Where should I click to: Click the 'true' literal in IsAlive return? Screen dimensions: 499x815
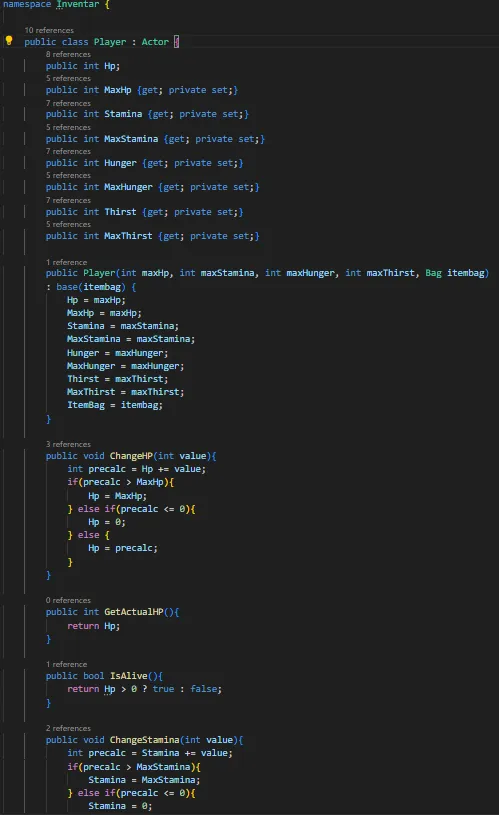[163, 689]
